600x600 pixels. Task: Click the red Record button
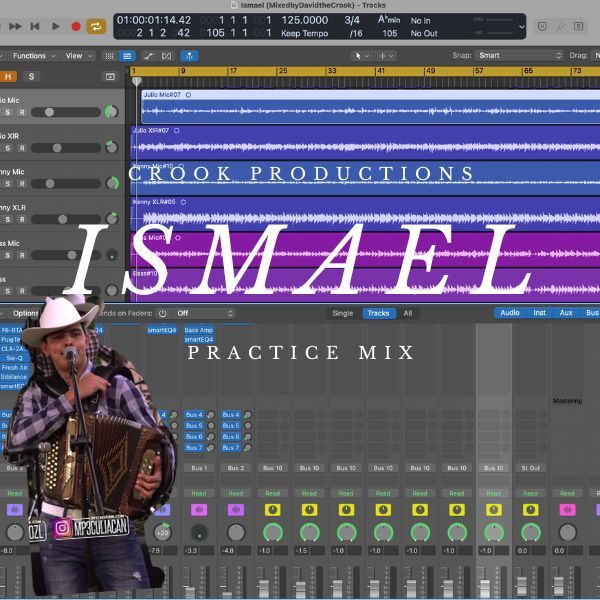coord(76,26)
